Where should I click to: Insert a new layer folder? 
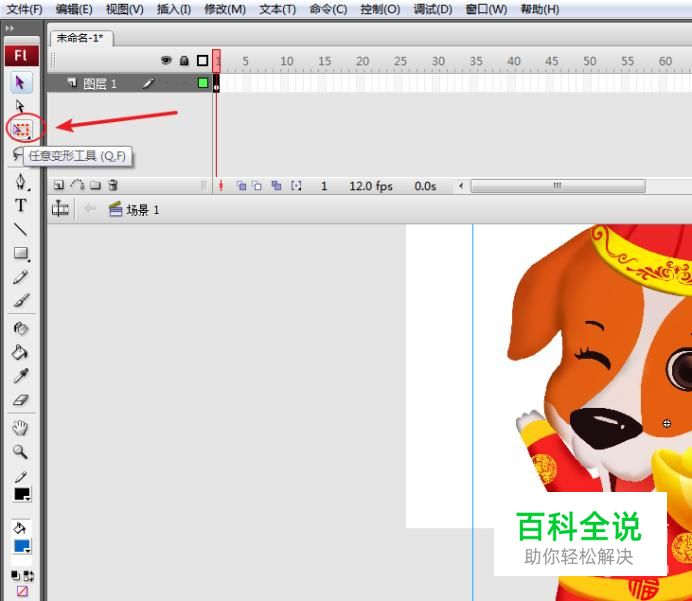pos(95,185)
